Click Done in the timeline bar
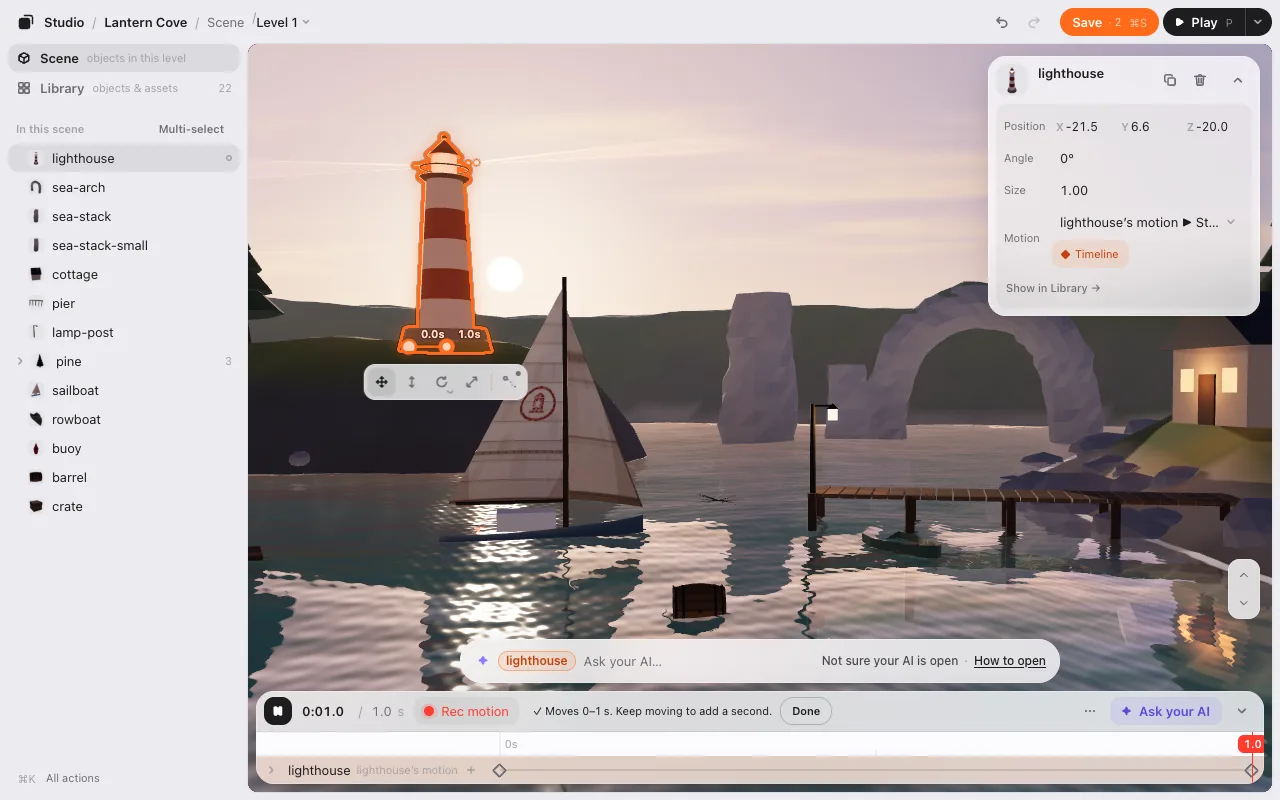Viewport: 1280px width, 800px height. [806, 711]
